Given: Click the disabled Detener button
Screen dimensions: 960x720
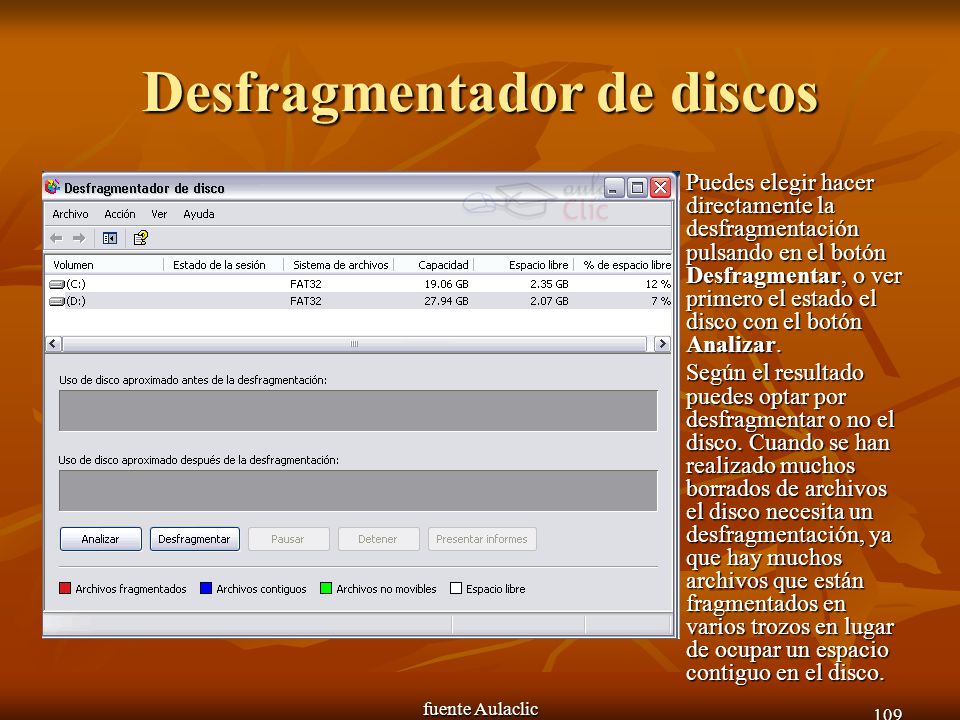Looking at the screenshot, I should 378,539.
